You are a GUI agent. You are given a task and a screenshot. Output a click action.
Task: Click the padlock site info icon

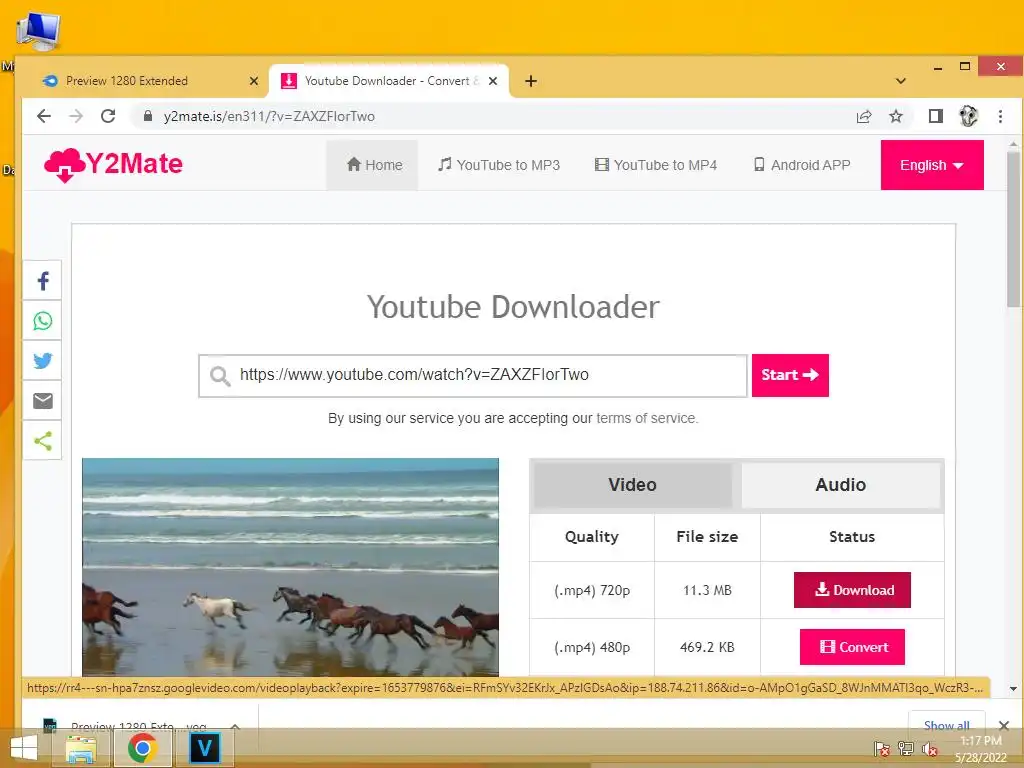pos(148,116)
